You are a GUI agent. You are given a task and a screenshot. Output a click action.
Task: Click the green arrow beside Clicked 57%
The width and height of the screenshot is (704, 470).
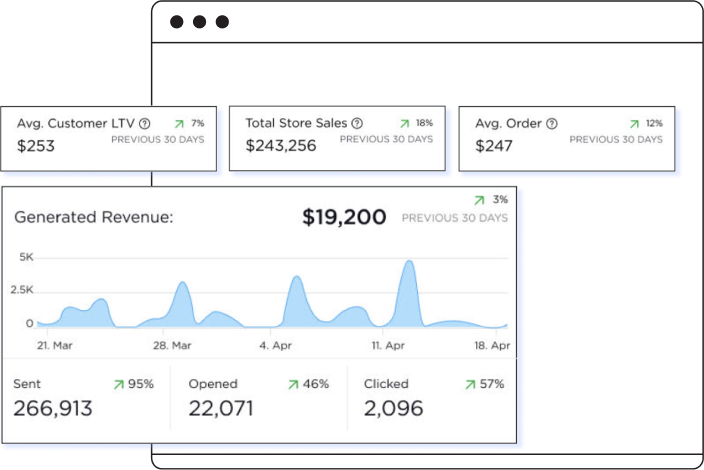click(470, 384)
